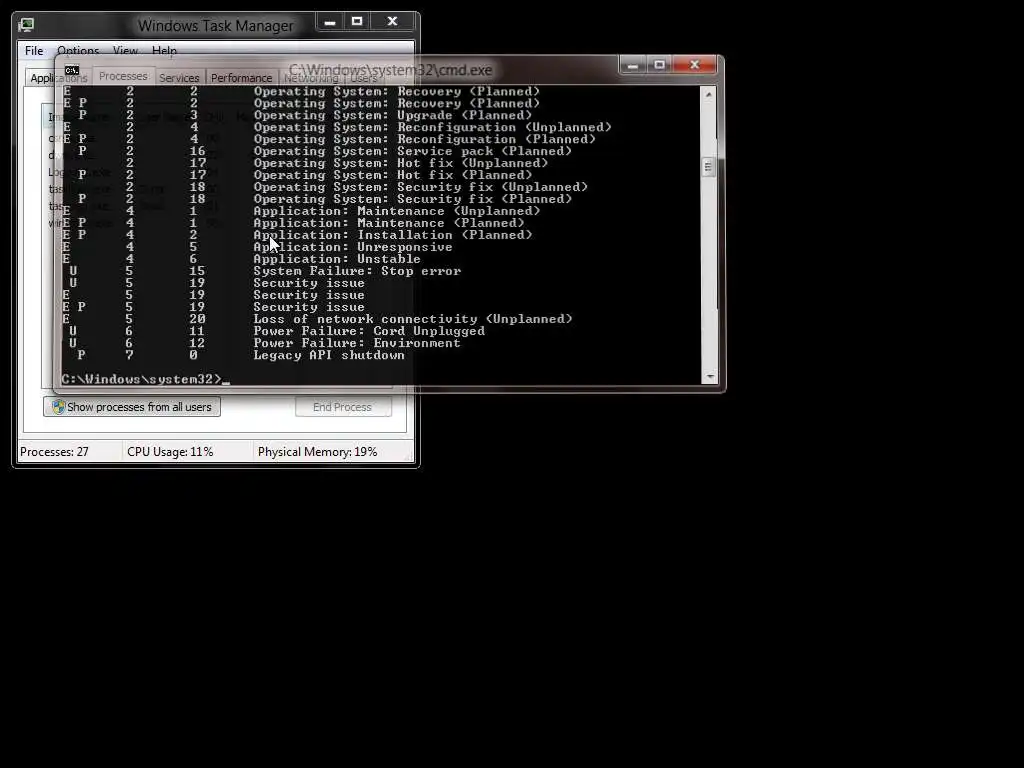The image size is (1024, 768).
Task: Minimize the Windows Task Manager window
Action: click(x=330, y=22)
